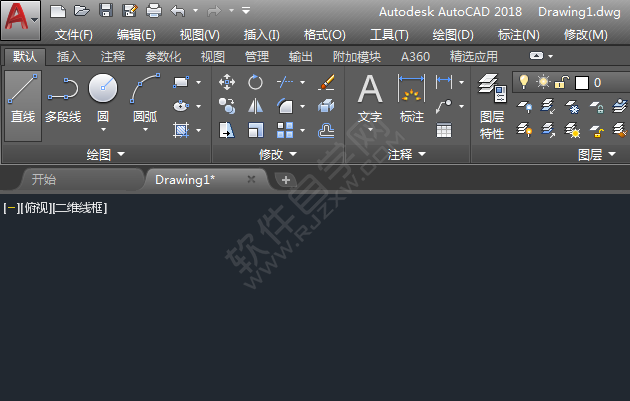This screenshot has width=630, height=401.
Task: Select the ellipse draw tool
Action: coord(181,106)
